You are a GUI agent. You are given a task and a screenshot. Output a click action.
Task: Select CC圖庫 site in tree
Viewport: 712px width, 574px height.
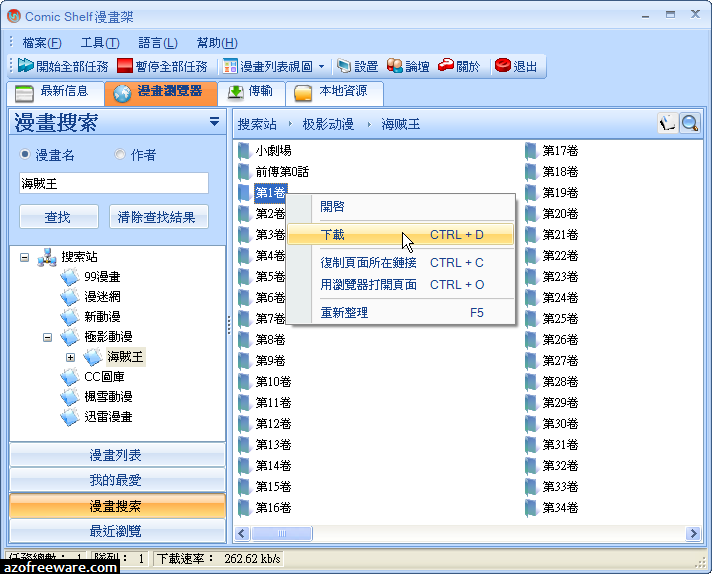click(x=104, y=376)
